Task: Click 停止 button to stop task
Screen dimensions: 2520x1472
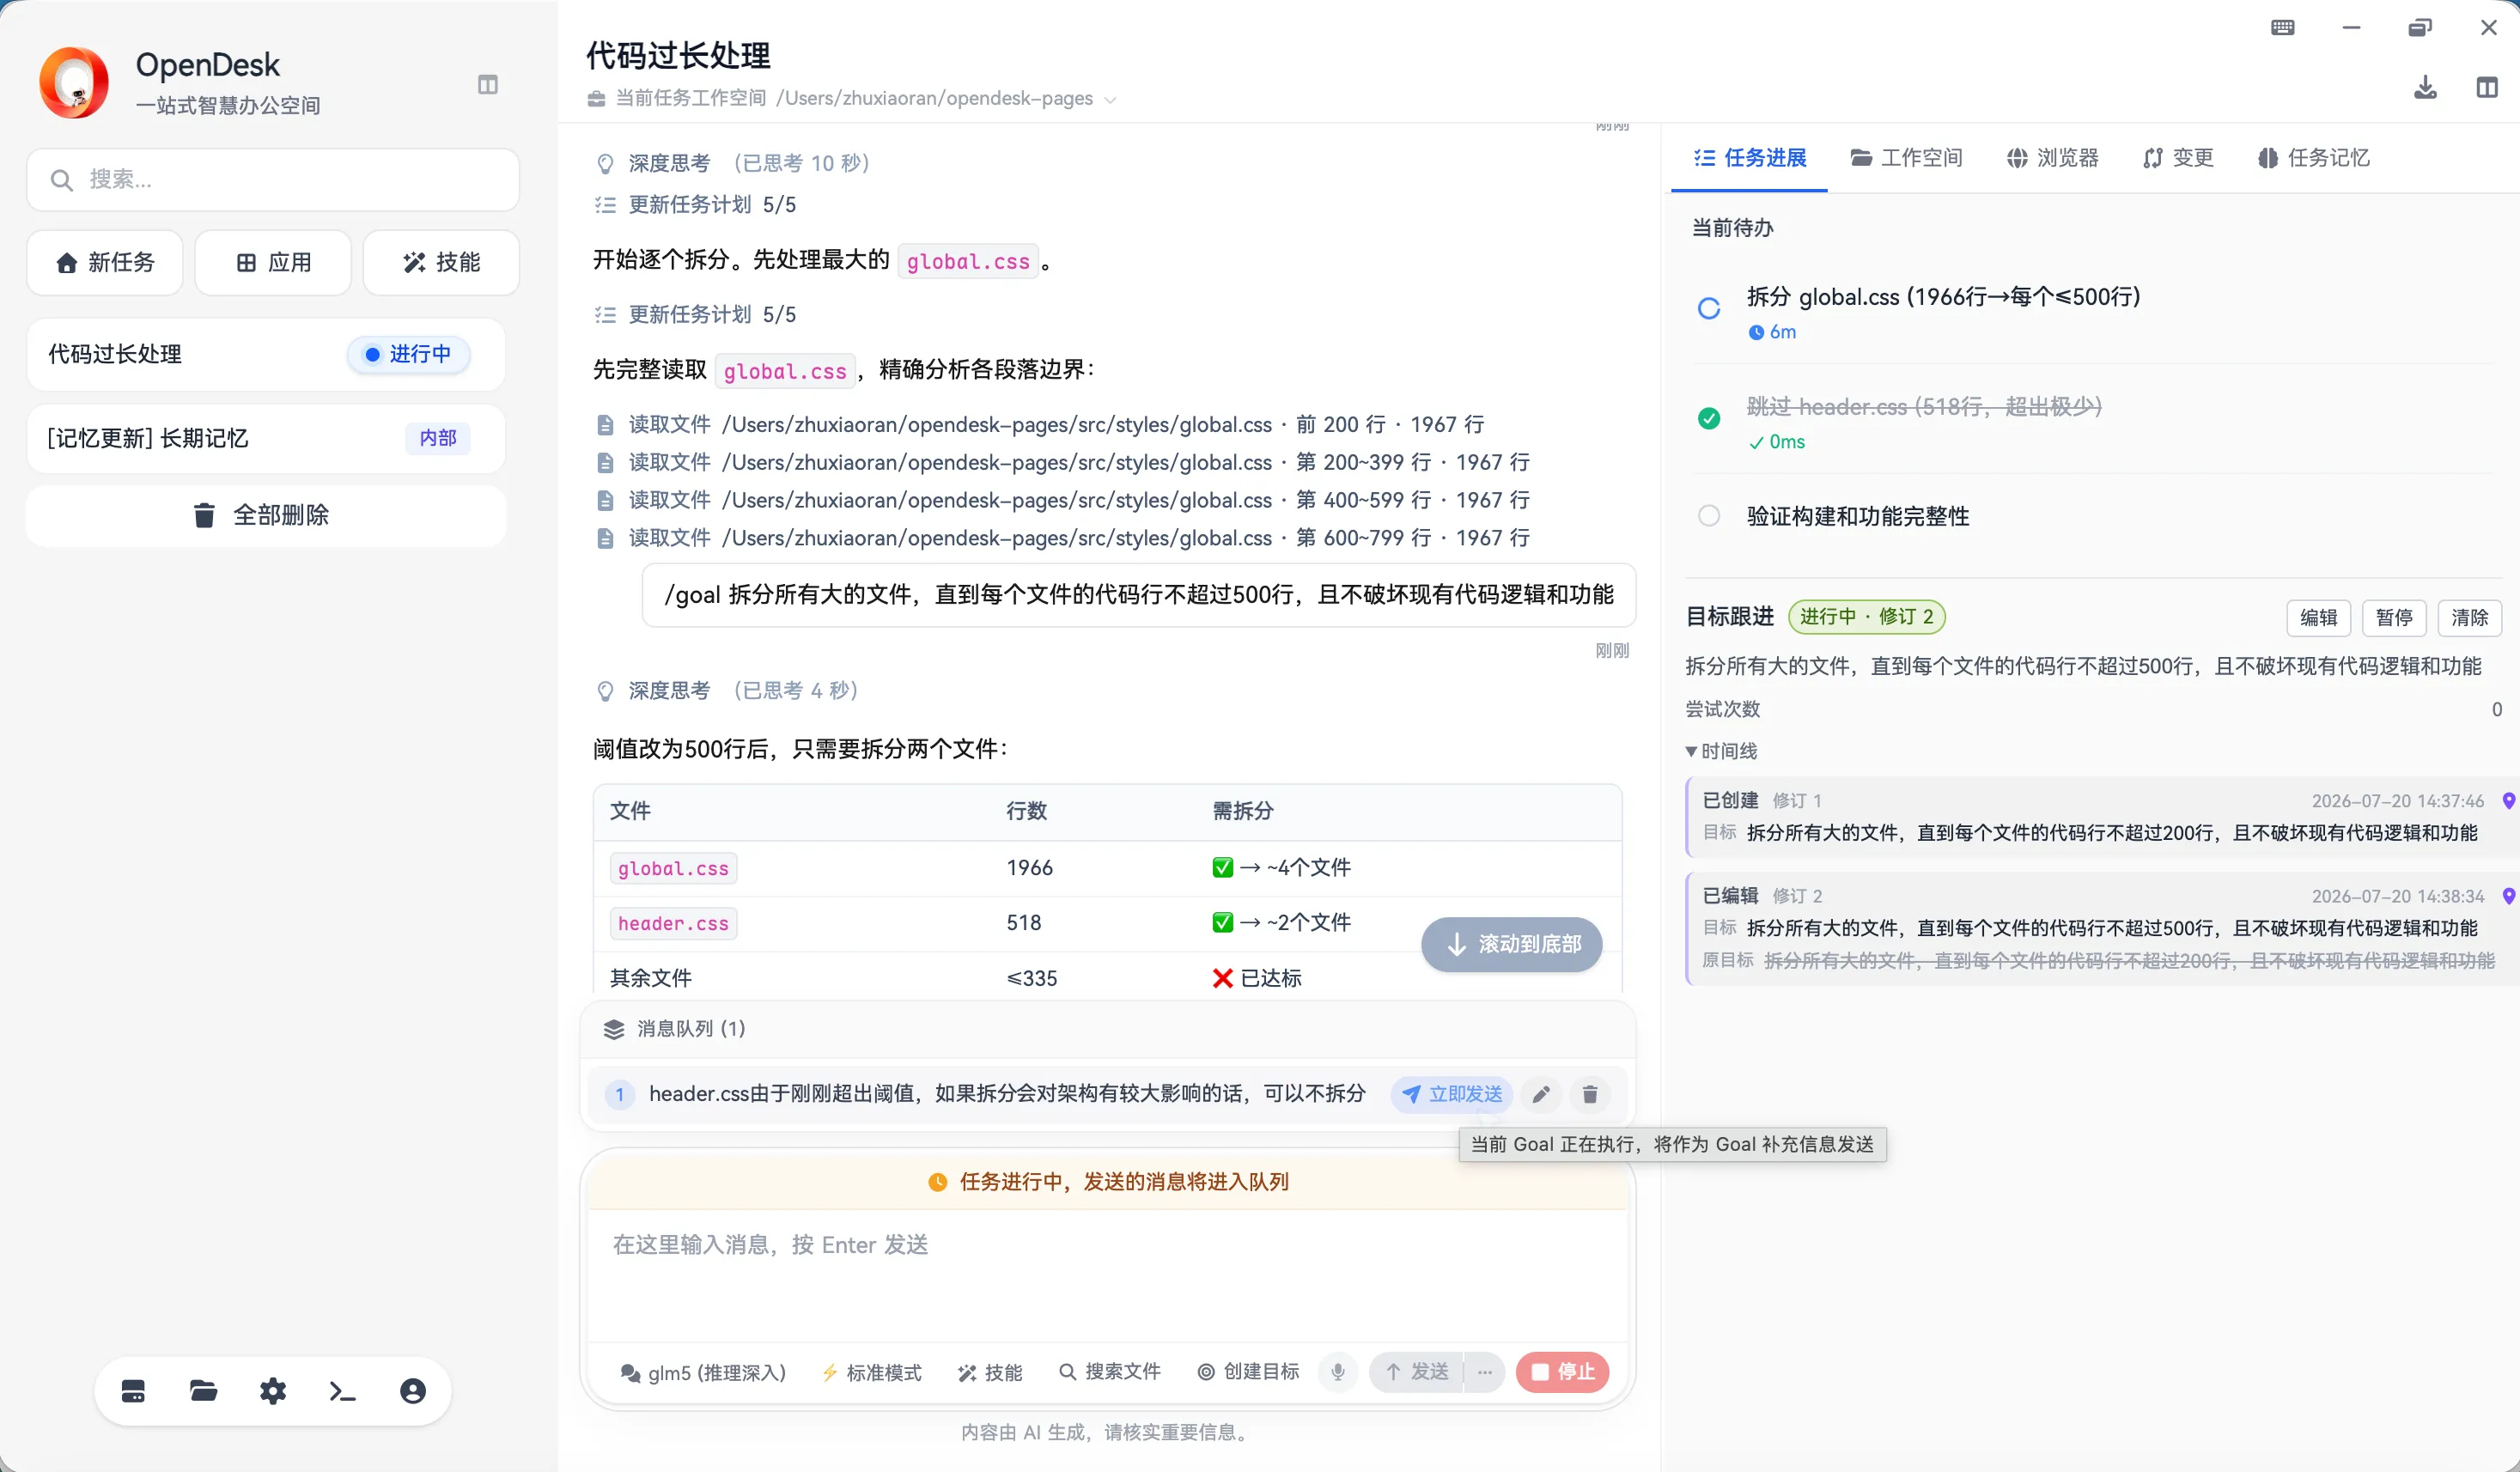Action: tap(1562, 1372)
